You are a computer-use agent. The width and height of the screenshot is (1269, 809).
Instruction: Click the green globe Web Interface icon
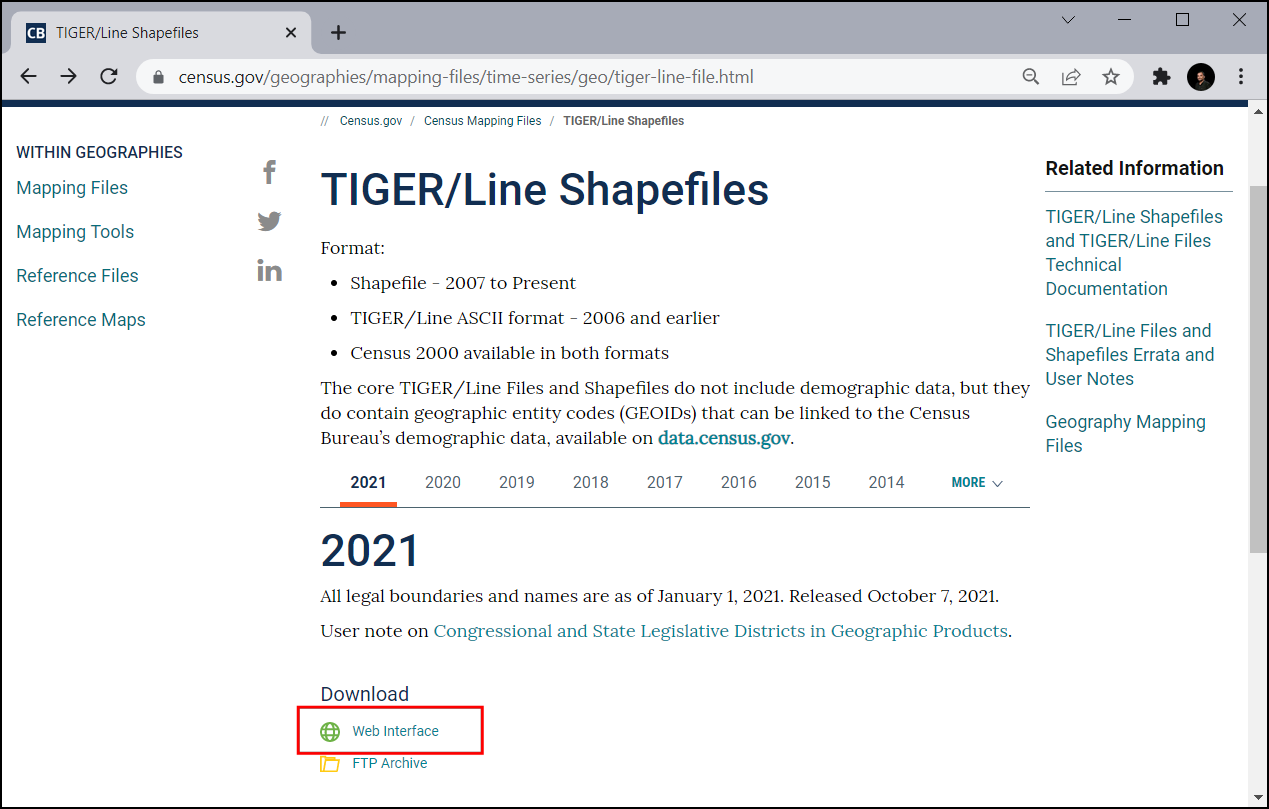pos(330,732)
